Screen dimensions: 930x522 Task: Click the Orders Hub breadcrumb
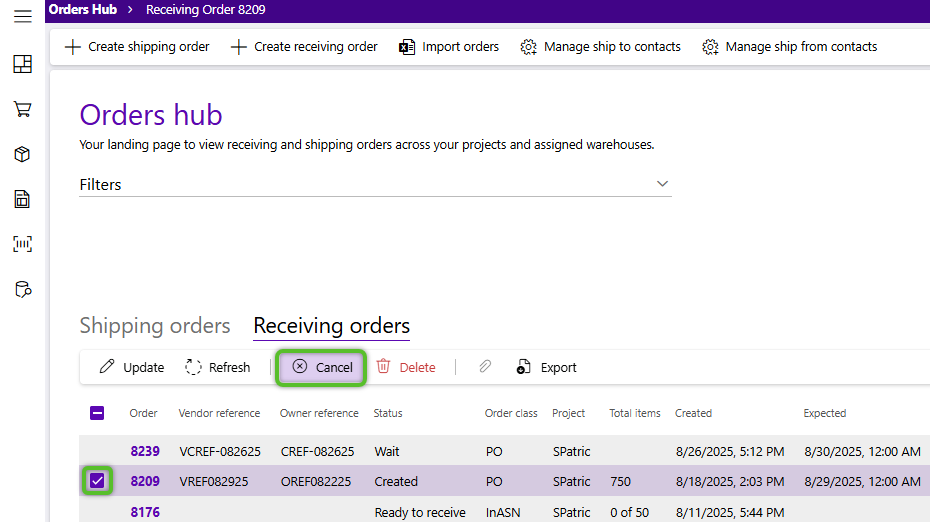[x=83, y=10]
